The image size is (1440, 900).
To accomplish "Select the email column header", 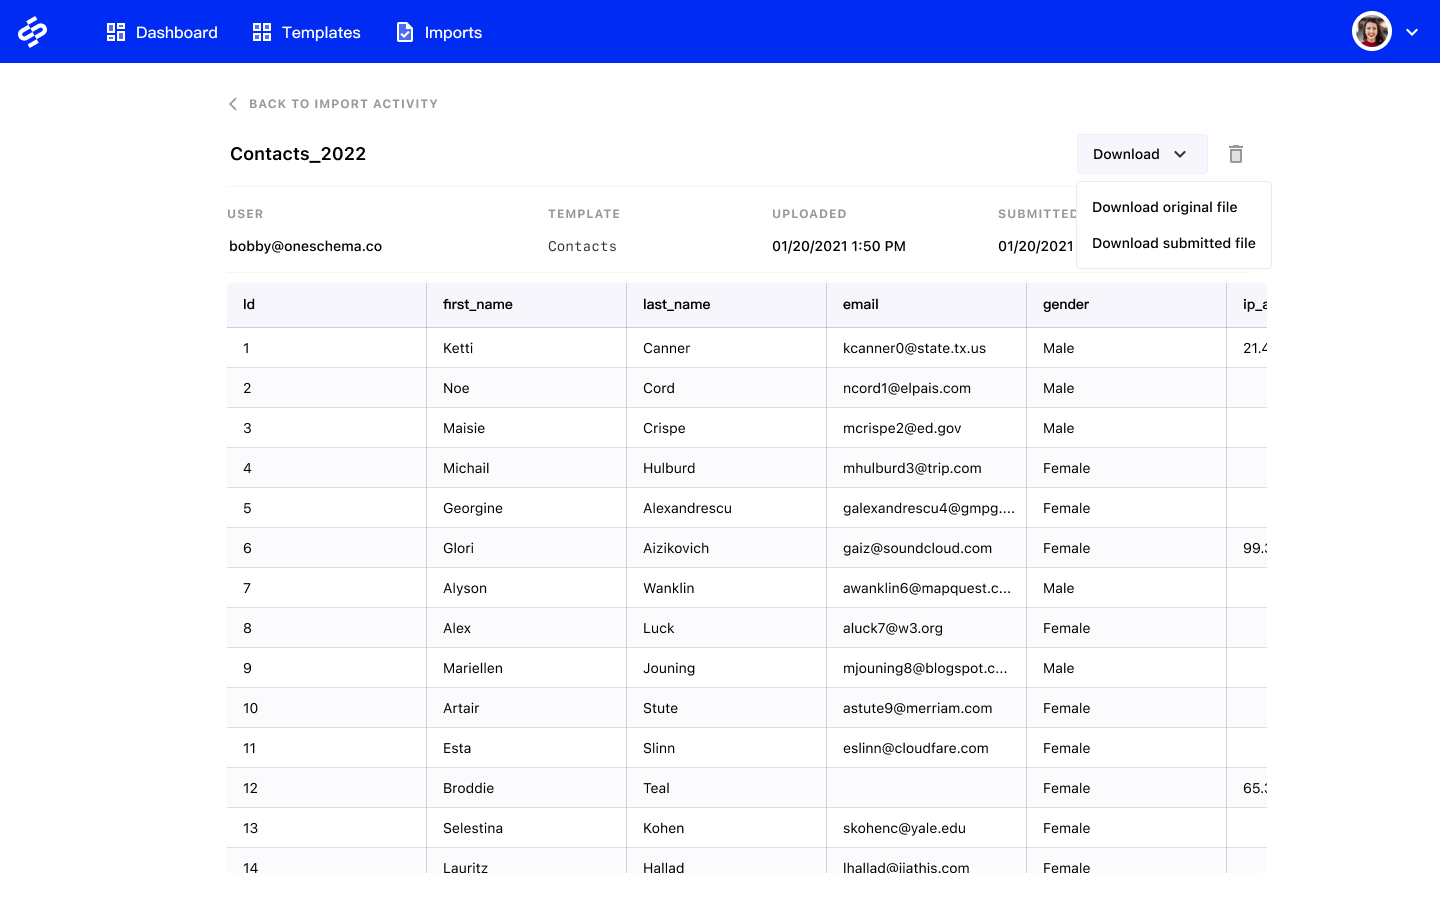I will pyautogui.click(x=861, y=304).
